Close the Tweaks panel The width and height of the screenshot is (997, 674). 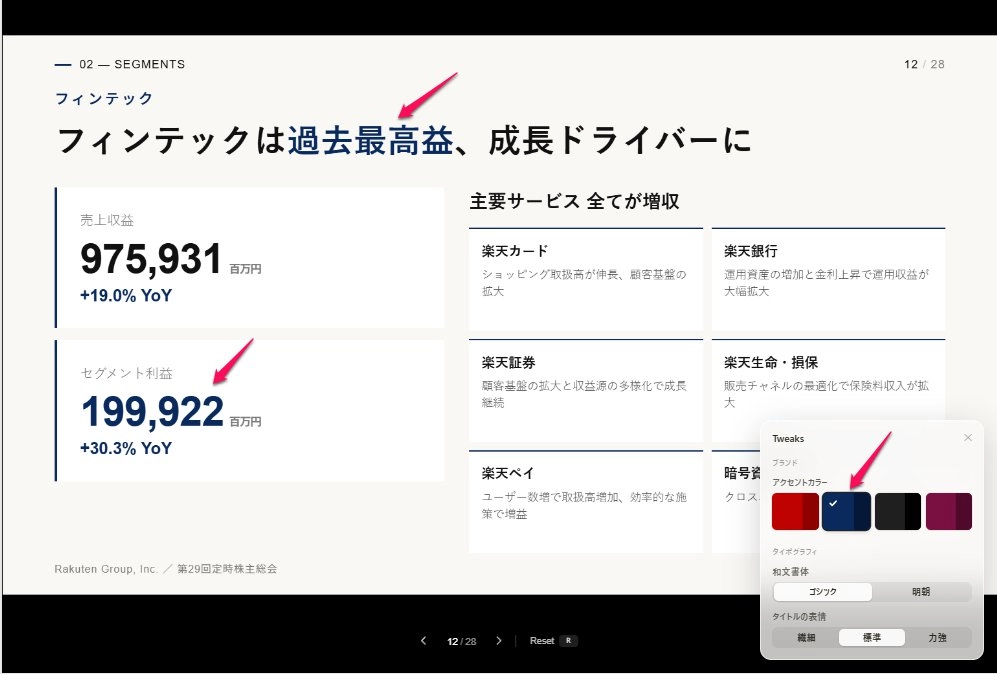(968, 437)
